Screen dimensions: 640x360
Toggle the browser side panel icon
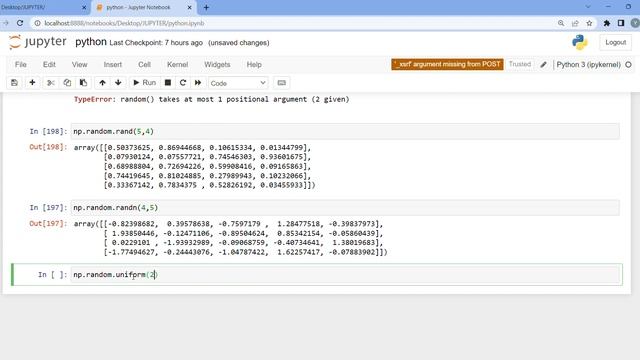pyautogui.click(x=621, y=23)
